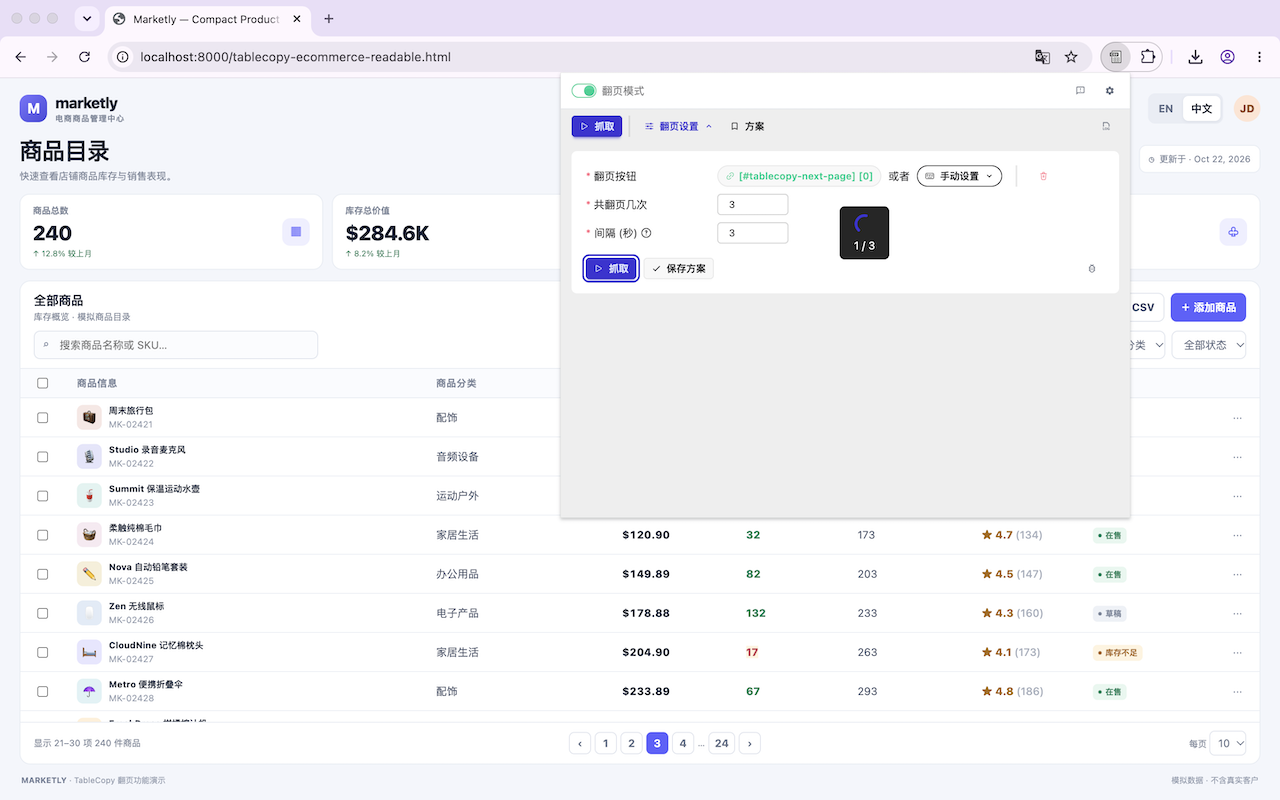Screen dimensions: 1280x800
Task: Bookmark this page with the star icon
Action: click(x=1071, y=57)
